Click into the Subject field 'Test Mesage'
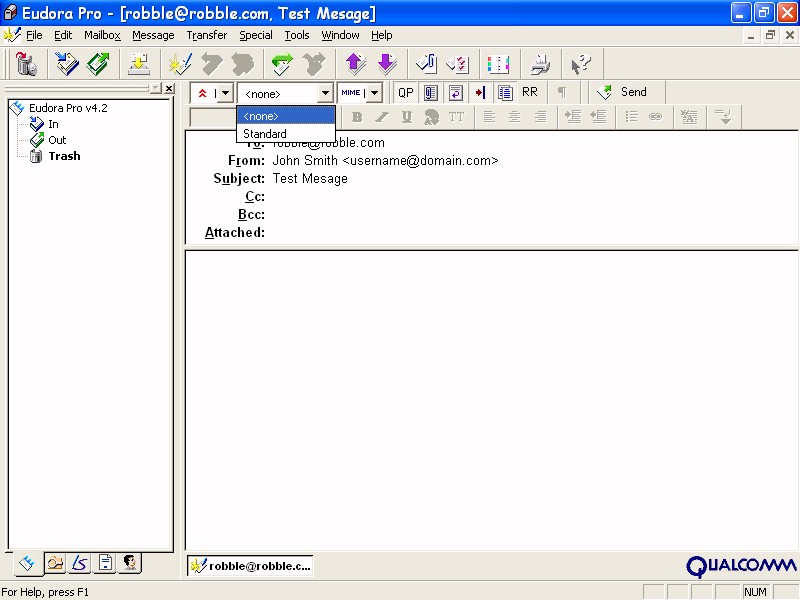Image resolution: width=800 pixels, height=600 pixels. click(x=310, y=179)
